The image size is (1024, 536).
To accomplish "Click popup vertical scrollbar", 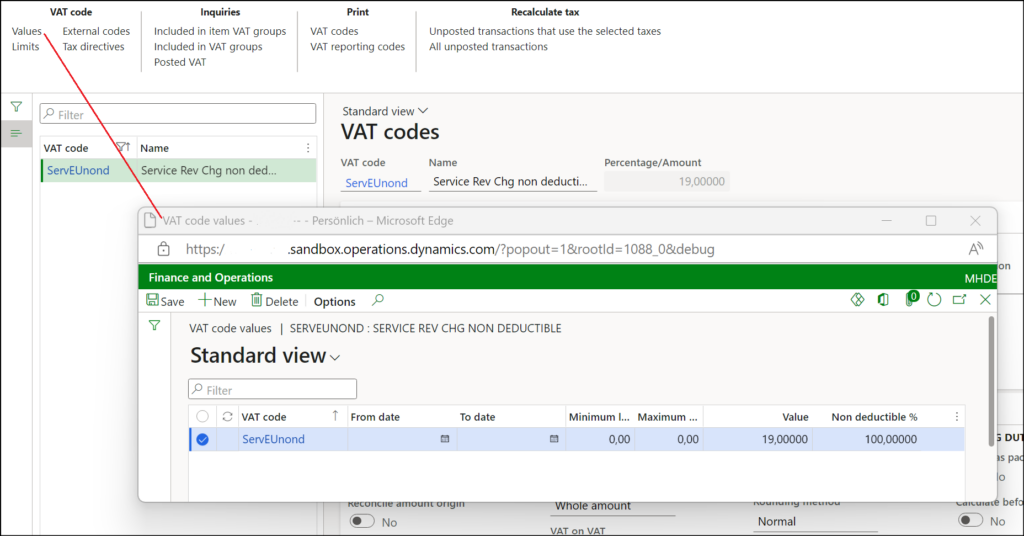I will tap(991, 381).
